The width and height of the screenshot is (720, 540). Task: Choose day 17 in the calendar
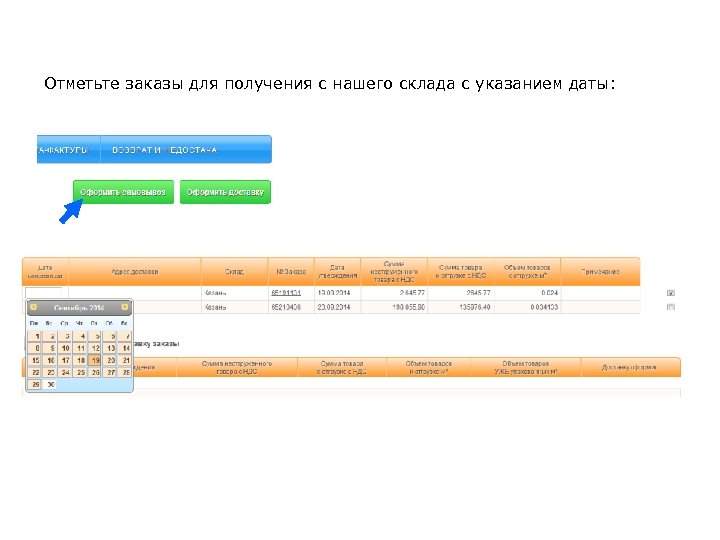pyautogui.click(x=65, y=360)
